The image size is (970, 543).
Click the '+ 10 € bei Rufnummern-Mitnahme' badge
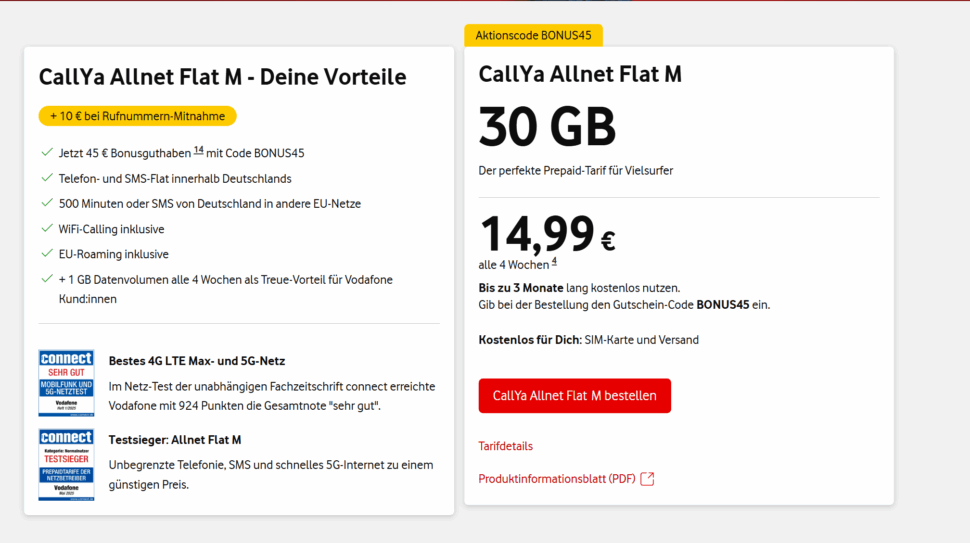(137, 116)
